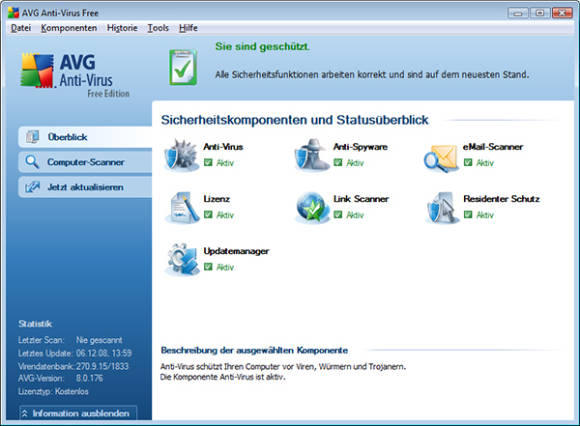
Task: Open the Komponenten menu
Action: (x=69, y=28)
